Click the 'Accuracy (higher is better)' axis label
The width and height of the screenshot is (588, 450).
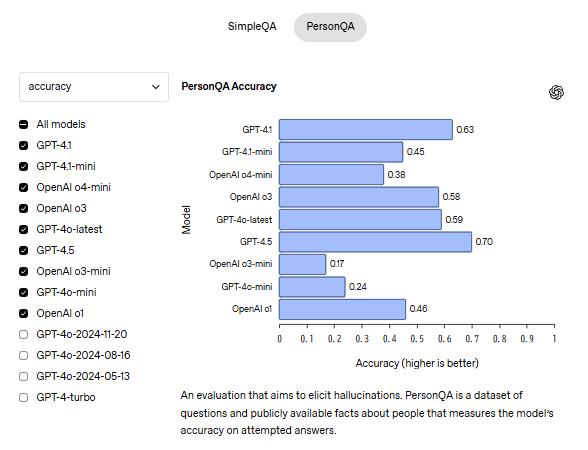click(x=417, y=363)
